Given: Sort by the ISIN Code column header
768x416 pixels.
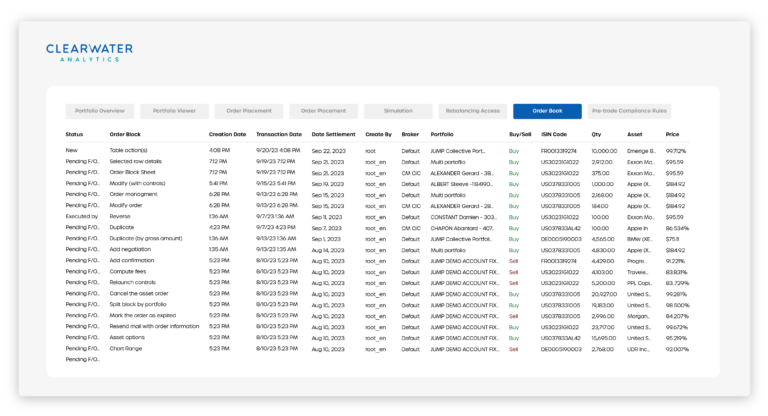Looking at the screenshot, I should (554, 133).
